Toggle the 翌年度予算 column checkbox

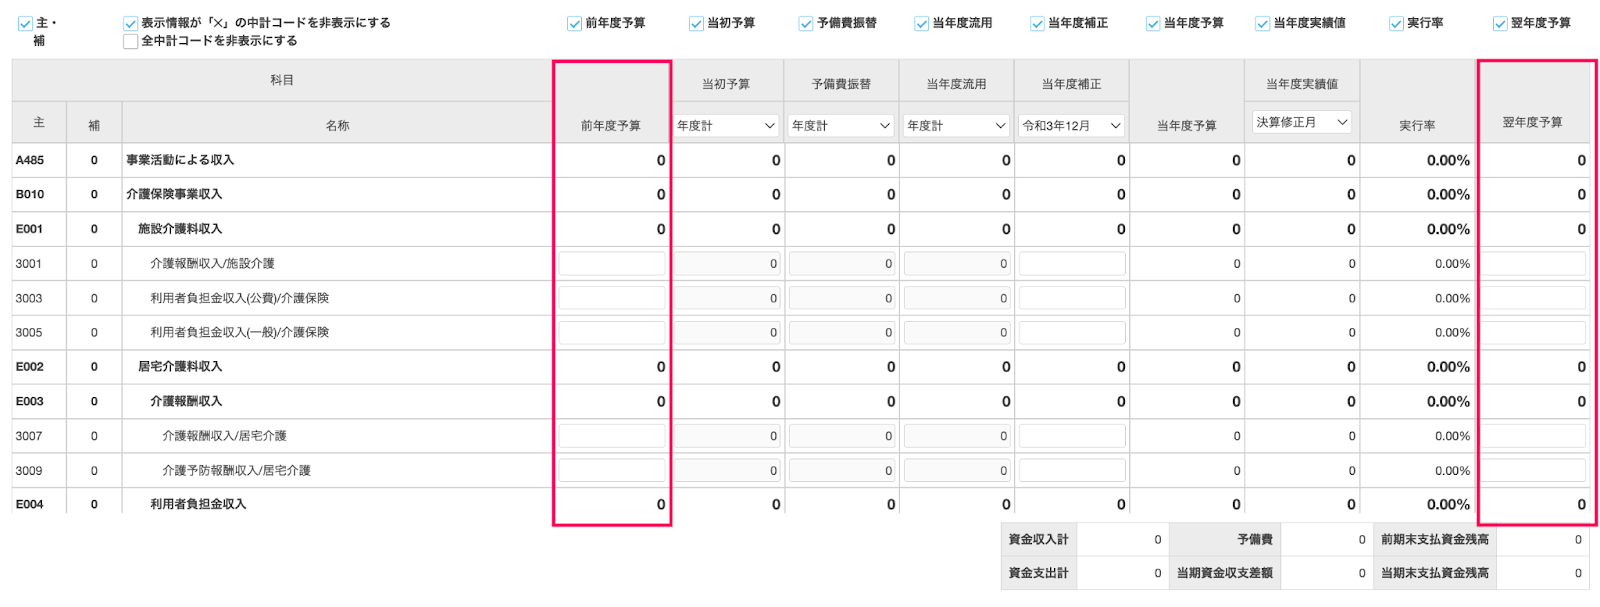pos(1500,23)
